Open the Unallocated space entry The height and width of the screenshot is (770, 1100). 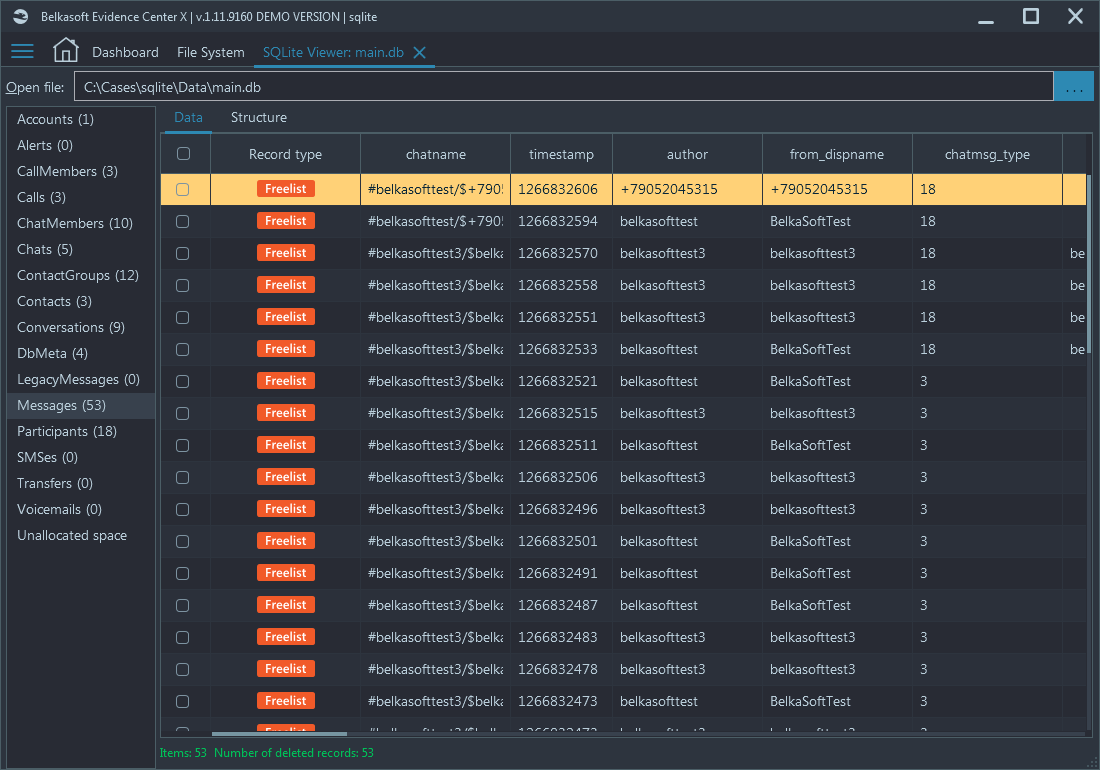coord(81,535)
